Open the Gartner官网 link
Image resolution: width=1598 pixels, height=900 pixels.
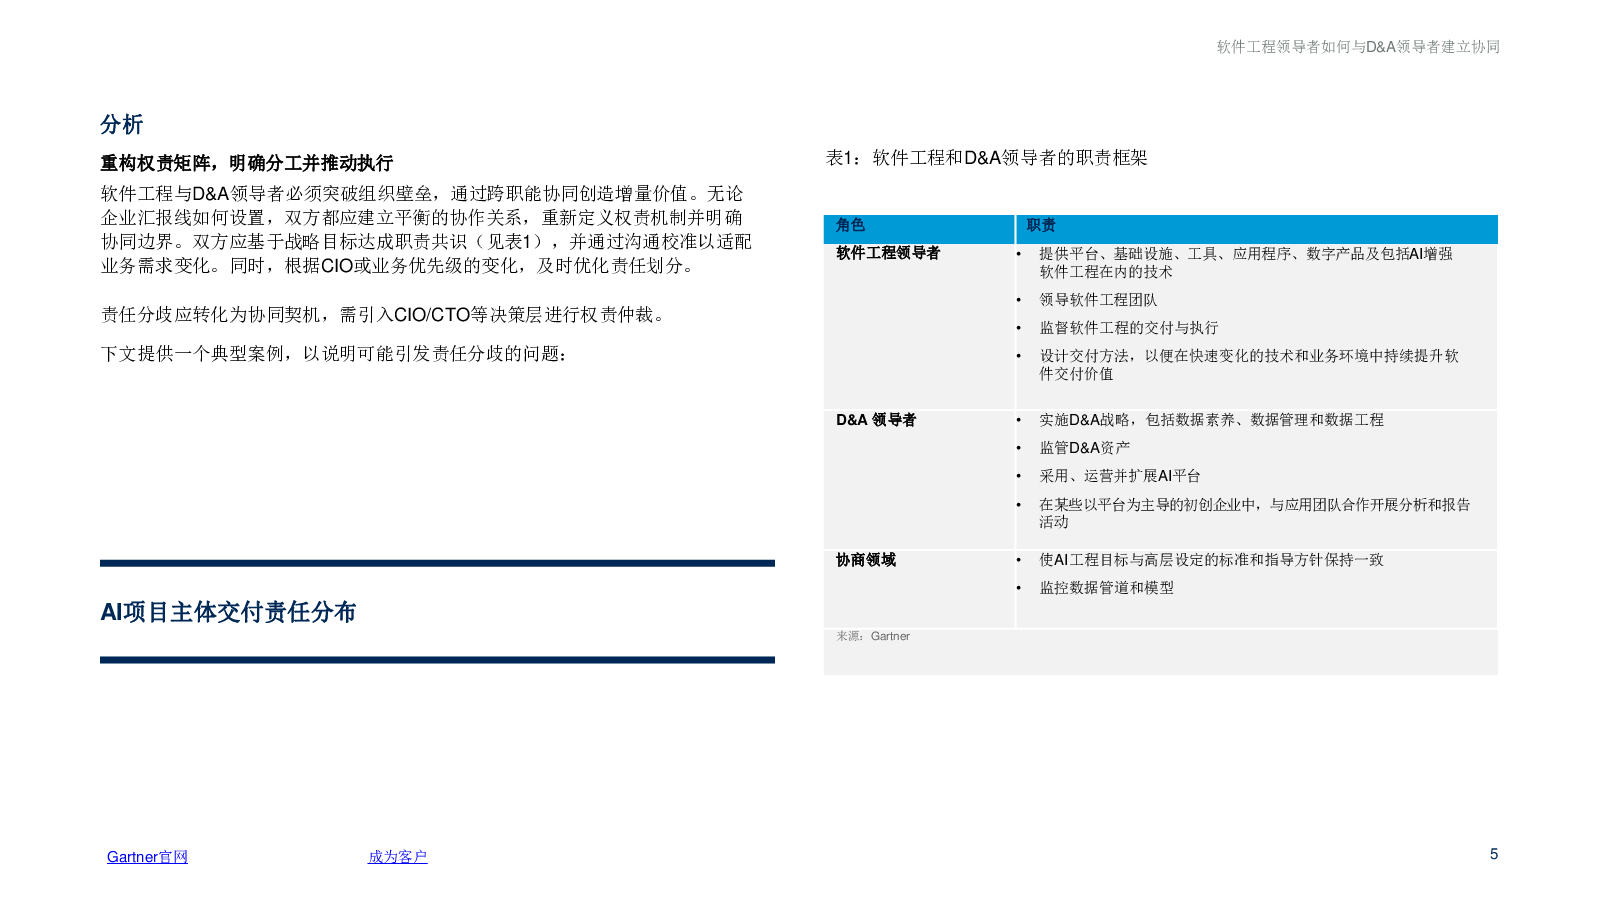pos(147,857)
